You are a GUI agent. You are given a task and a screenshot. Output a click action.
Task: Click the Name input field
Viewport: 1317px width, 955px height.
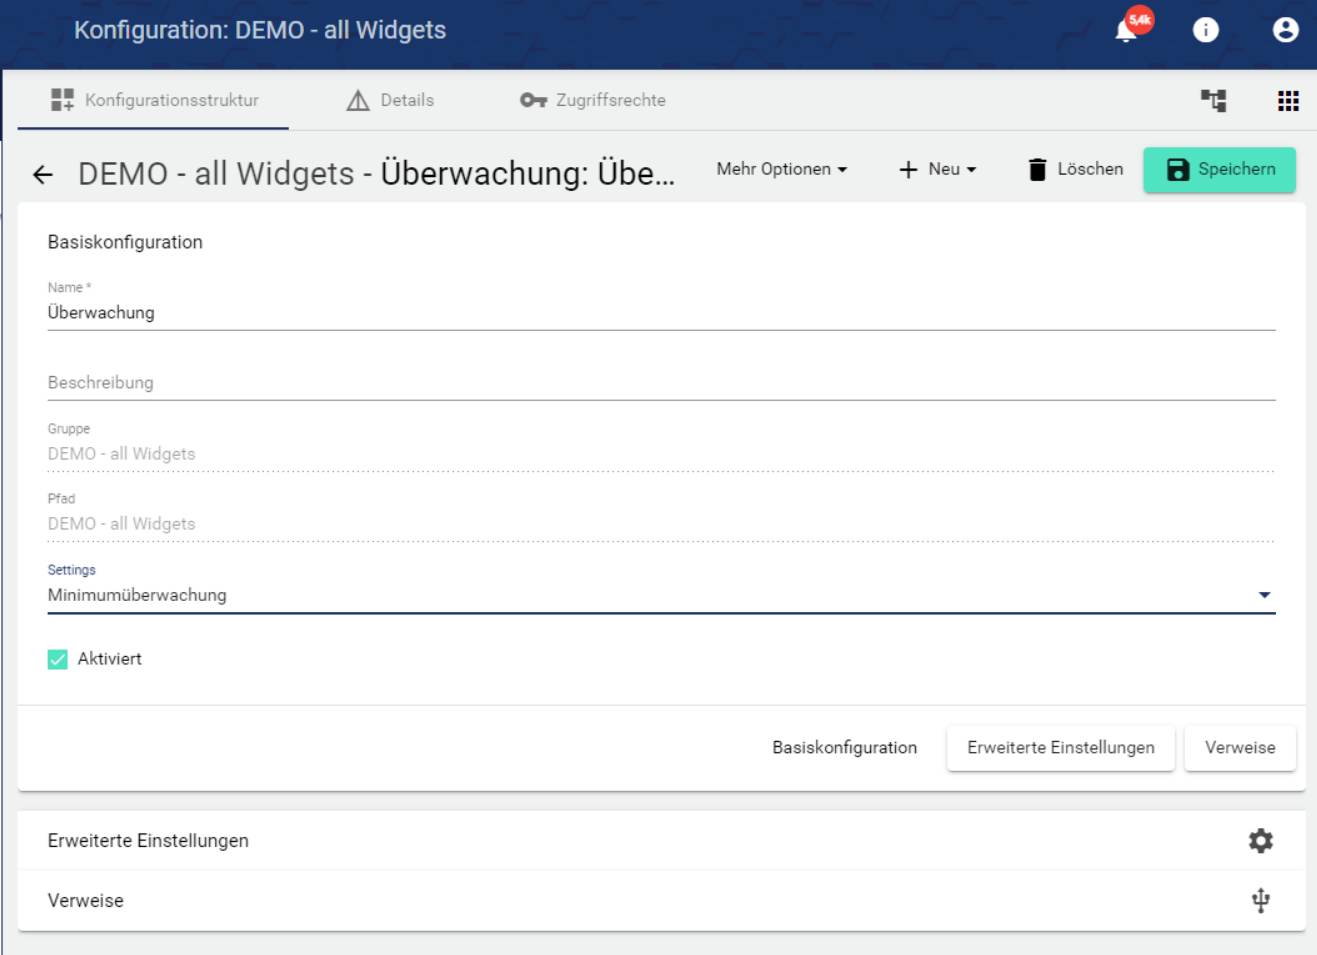(660, 313)
